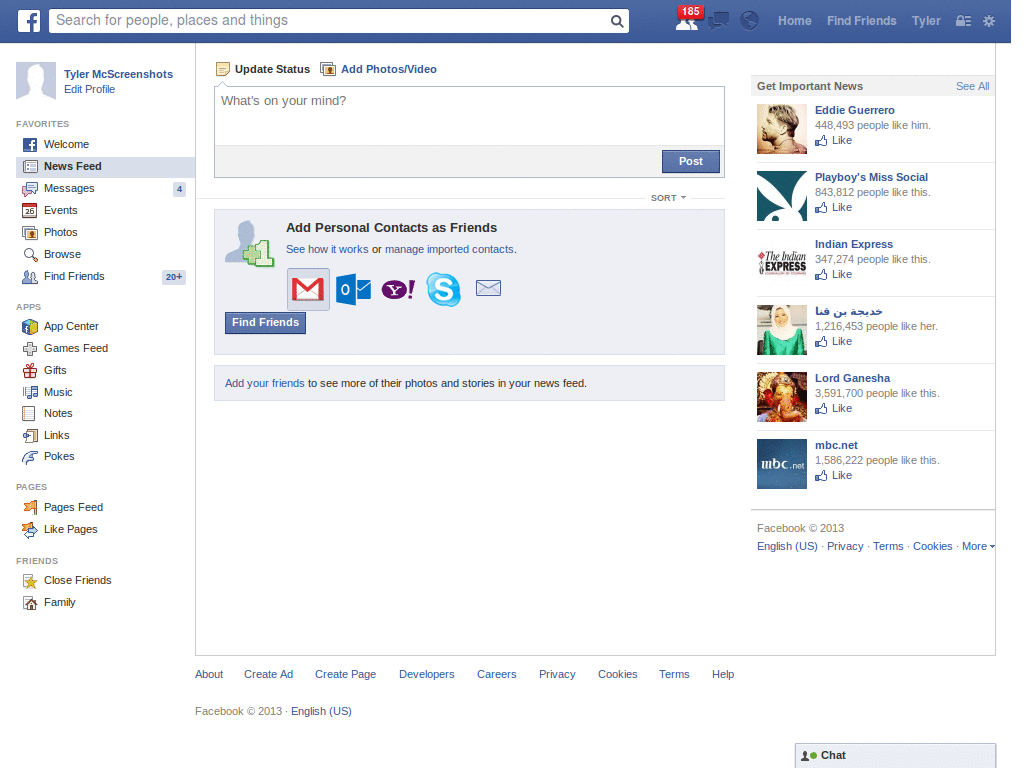Open privacy shortcuts lock icon
Viewport: 1024px width, 768px height.
tap(963, 21)
